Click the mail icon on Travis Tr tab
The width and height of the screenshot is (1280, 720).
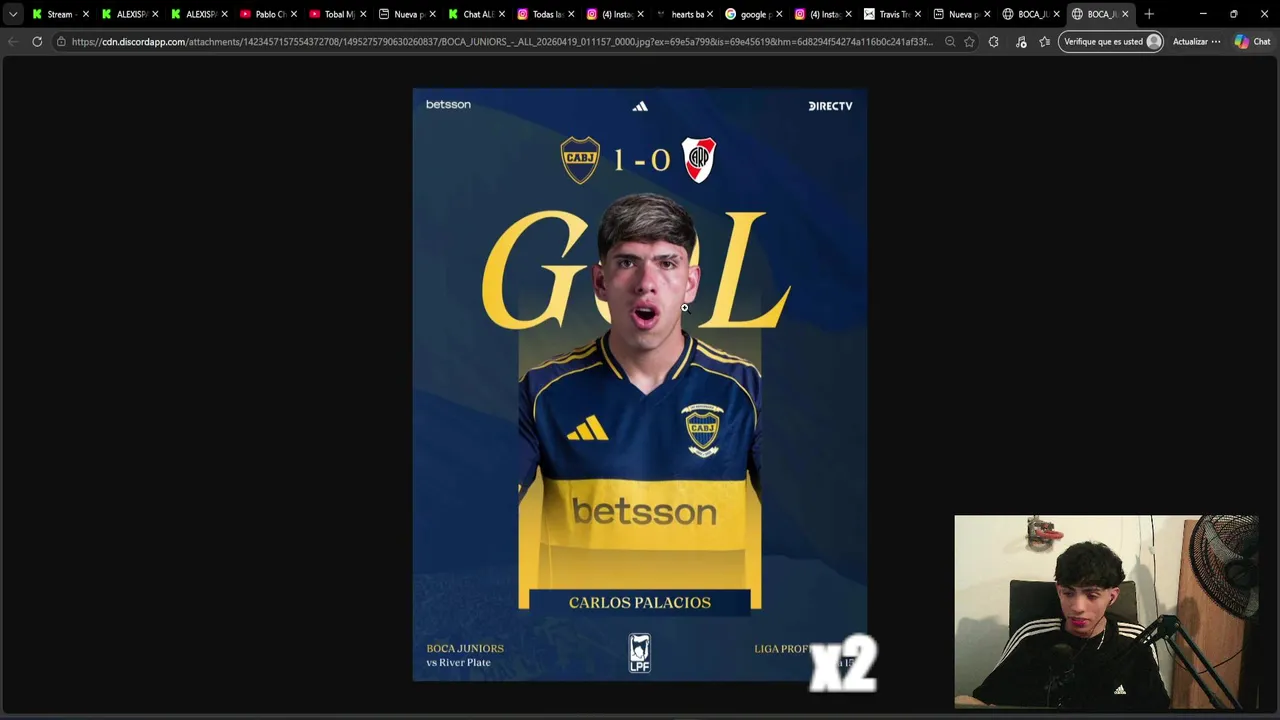click(869, 14)
